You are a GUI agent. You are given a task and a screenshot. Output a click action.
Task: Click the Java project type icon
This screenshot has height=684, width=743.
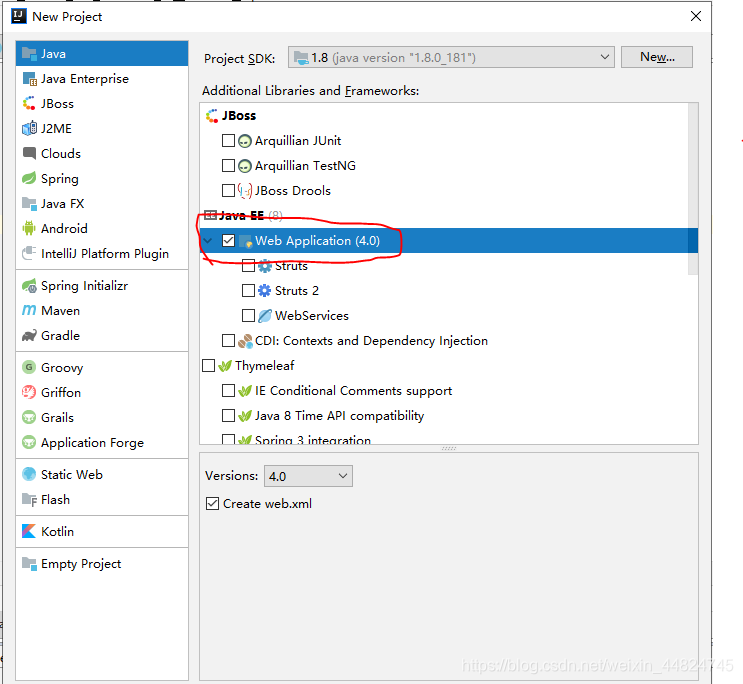click(29, 54)
